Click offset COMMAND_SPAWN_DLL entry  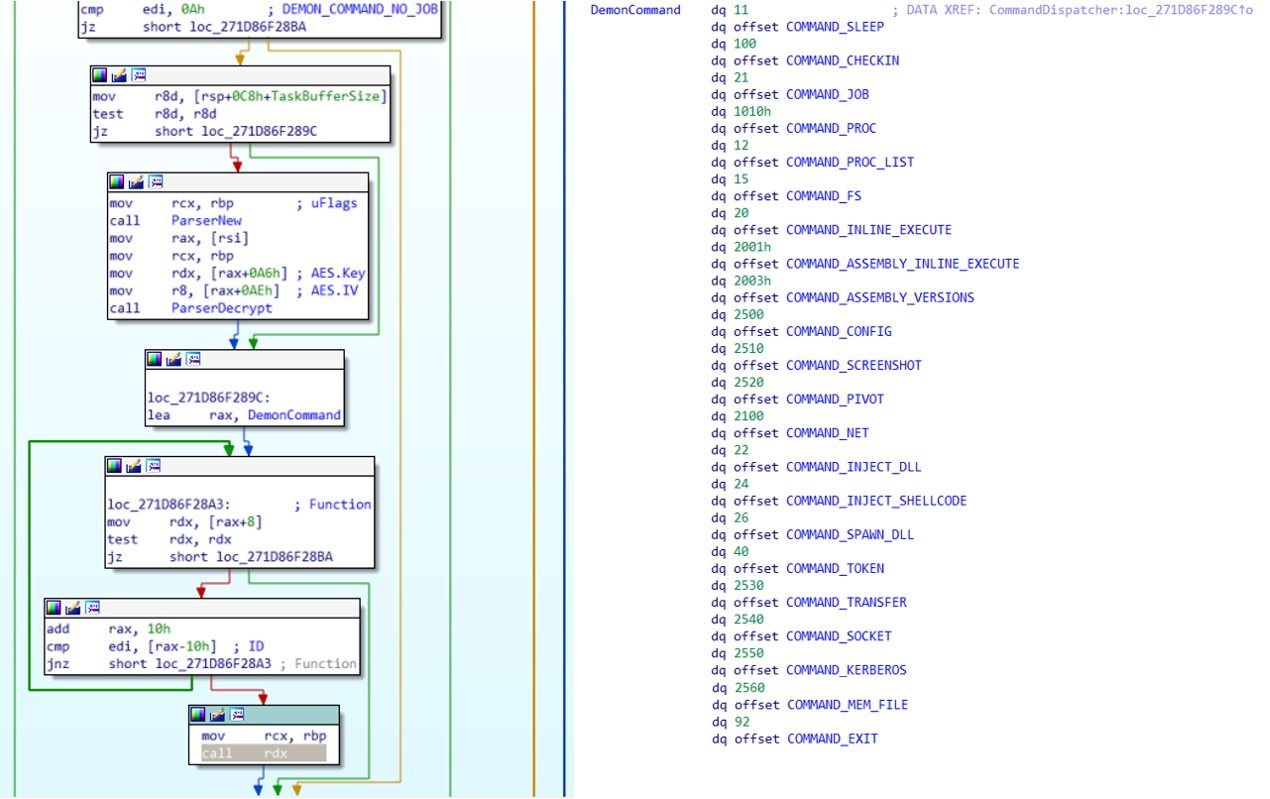coord(812,535)
